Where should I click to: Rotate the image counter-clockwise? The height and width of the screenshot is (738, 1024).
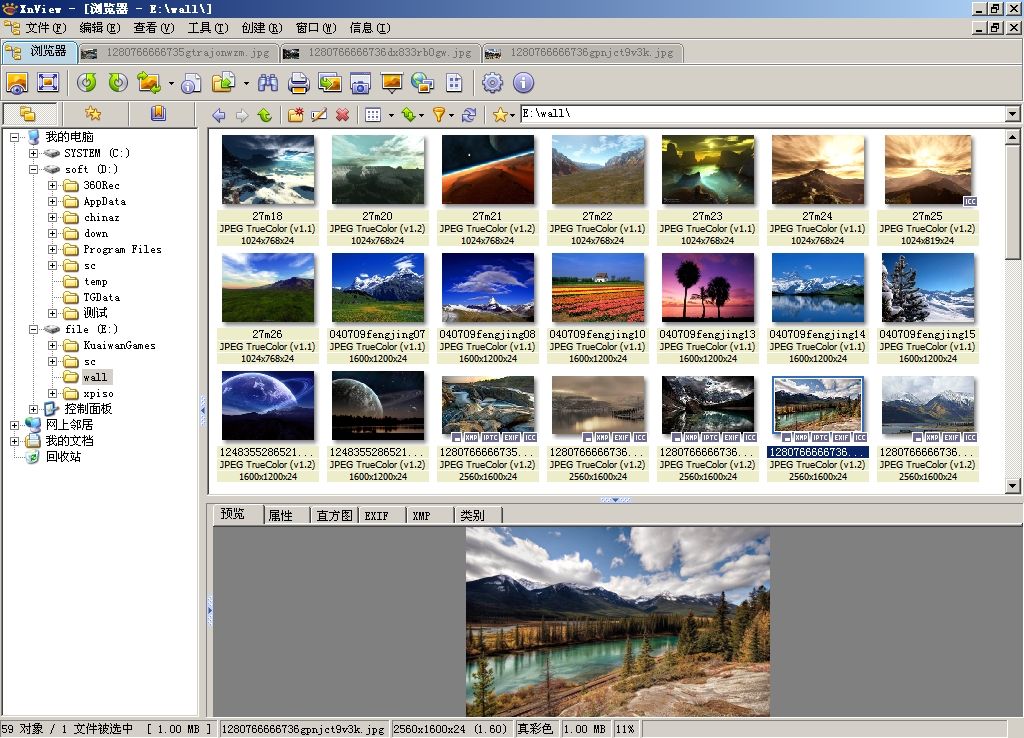[x=87, y=83]
